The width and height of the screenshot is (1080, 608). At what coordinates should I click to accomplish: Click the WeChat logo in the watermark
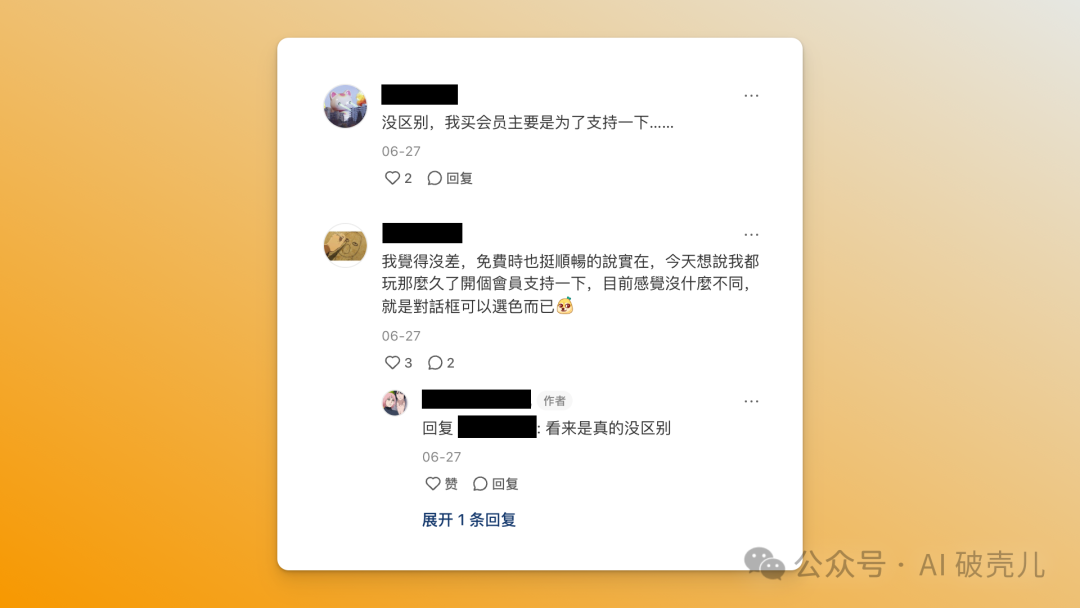765,564
